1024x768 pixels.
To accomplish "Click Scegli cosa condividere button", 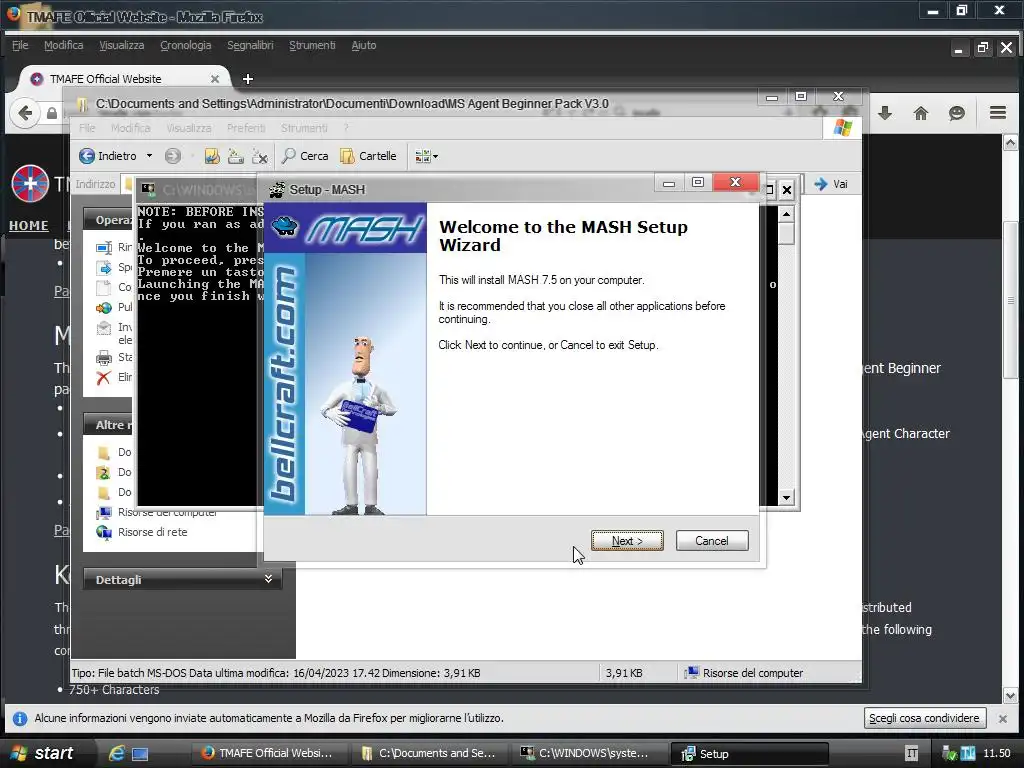I will [x=924, y=718].
